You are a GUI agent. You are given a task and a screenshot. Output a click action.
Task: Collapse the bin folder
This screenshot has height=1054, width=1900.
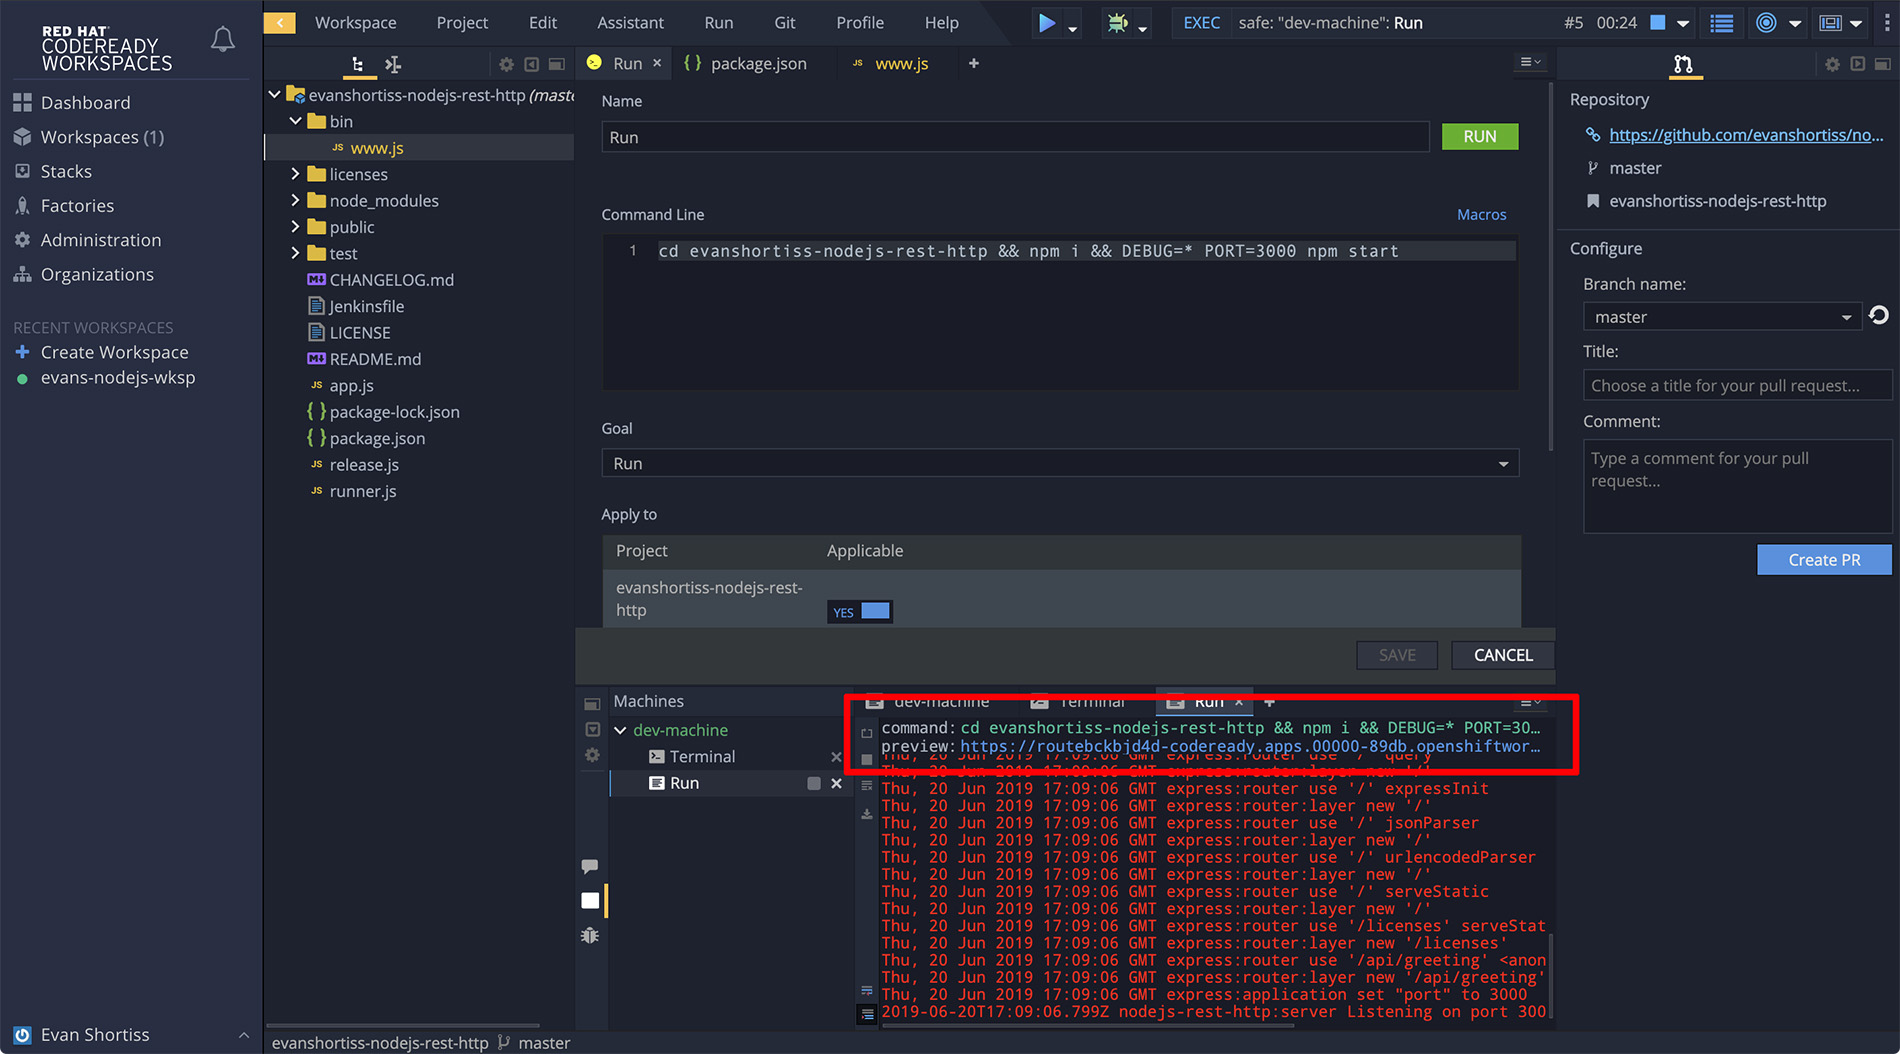point(296,121)
